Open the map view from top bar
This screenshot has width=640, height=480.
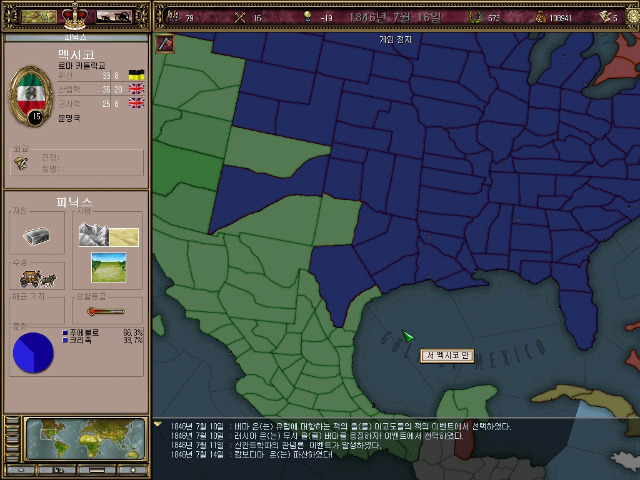pos(39,17)
